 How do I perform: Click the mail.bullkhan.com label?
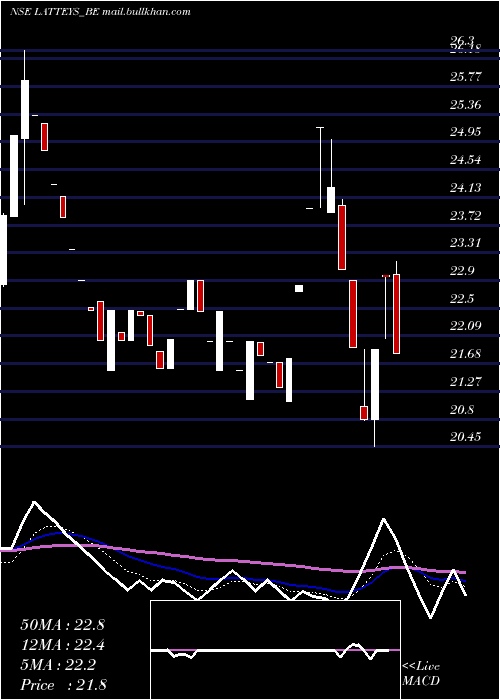pyautogui.click(x=146, y=12)
